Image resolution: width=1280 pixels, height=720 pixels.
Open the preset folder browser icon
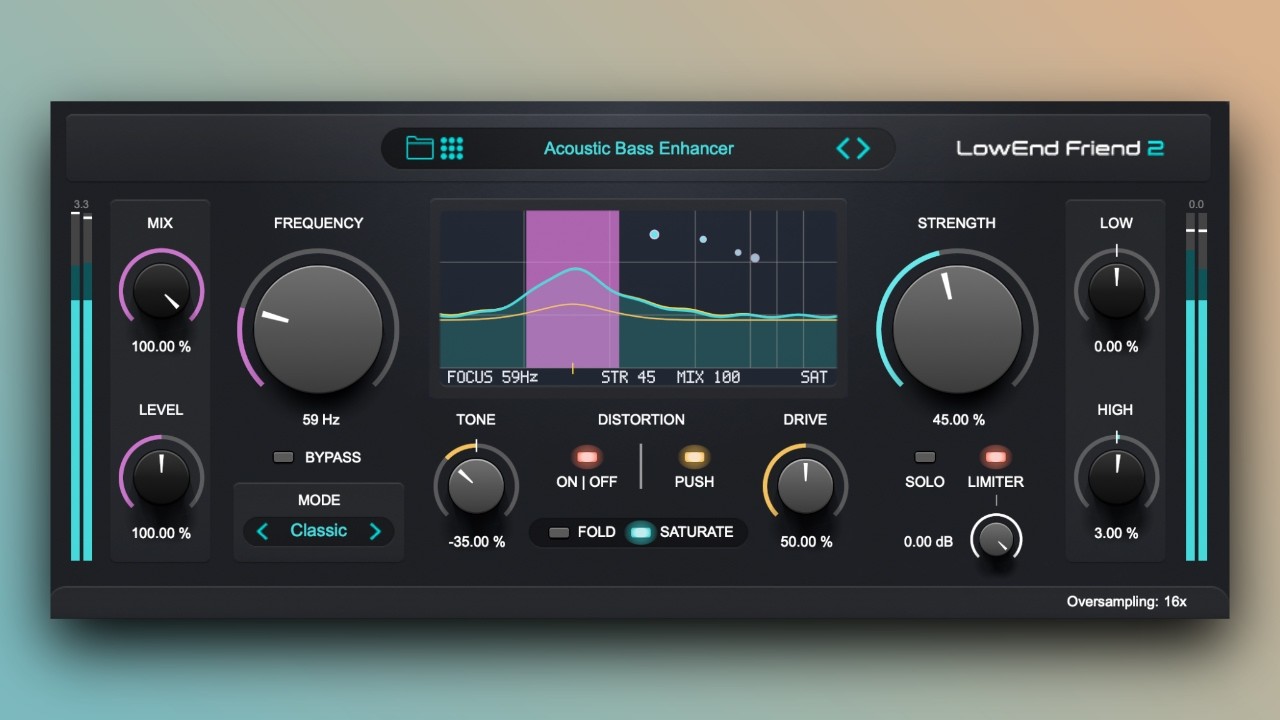pos(420,148)
